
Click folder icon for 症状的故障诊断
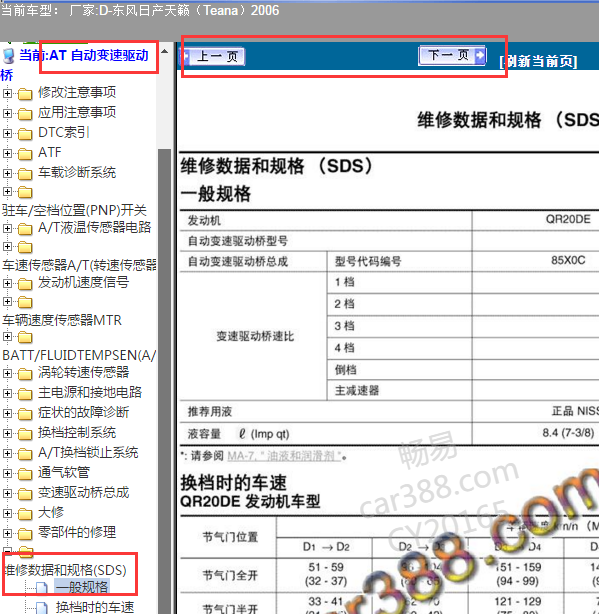click(x=25, y=414)
